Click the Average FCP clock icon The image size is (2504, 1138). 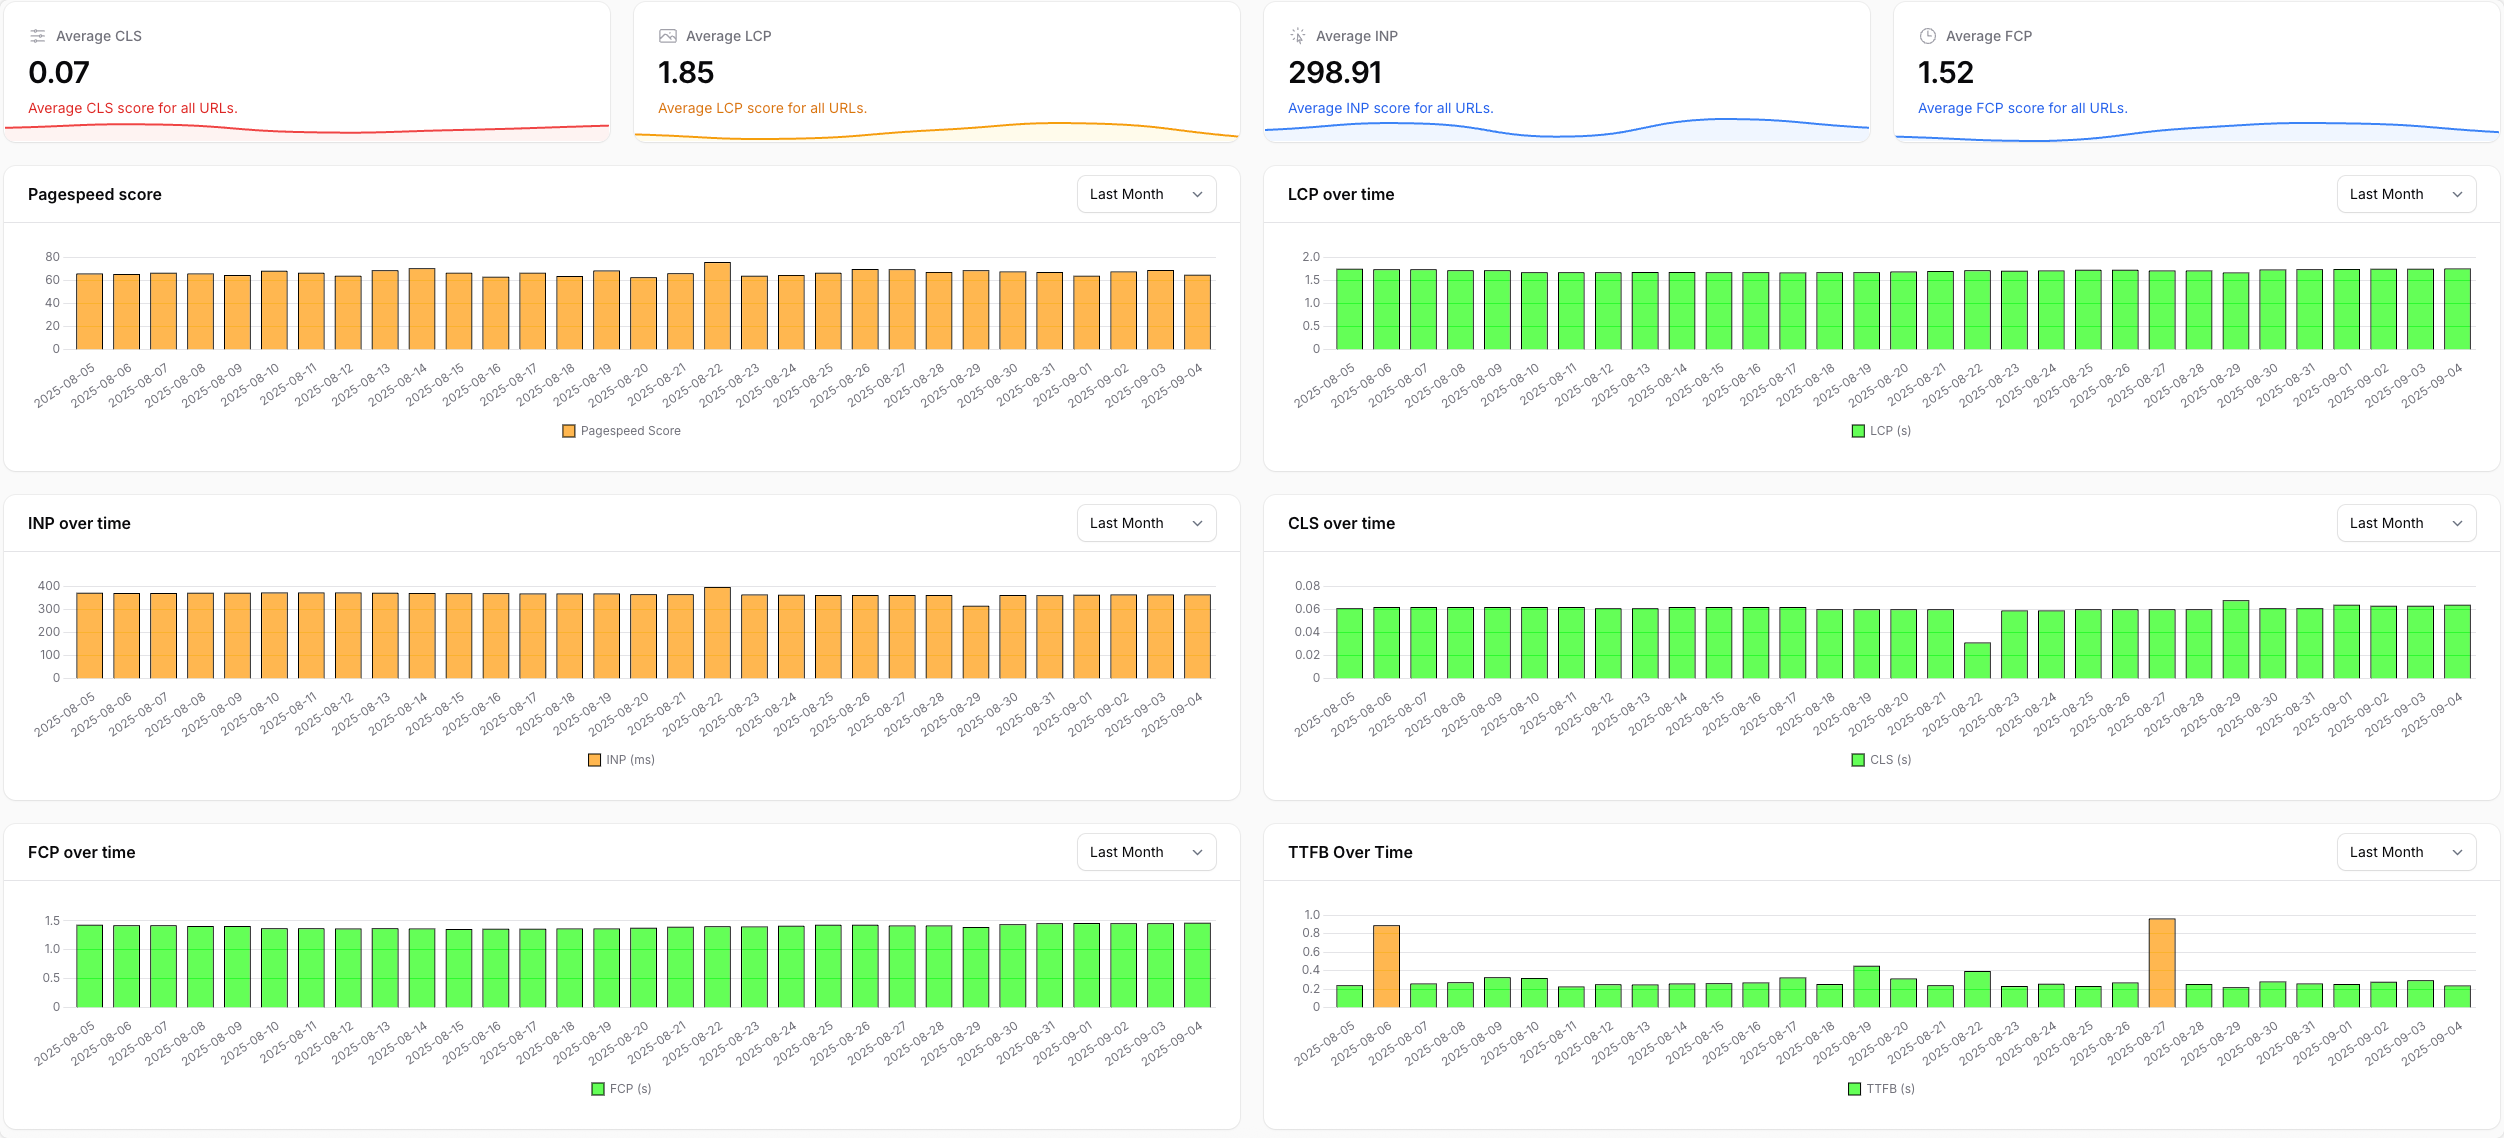click(x=1928, y=36)
